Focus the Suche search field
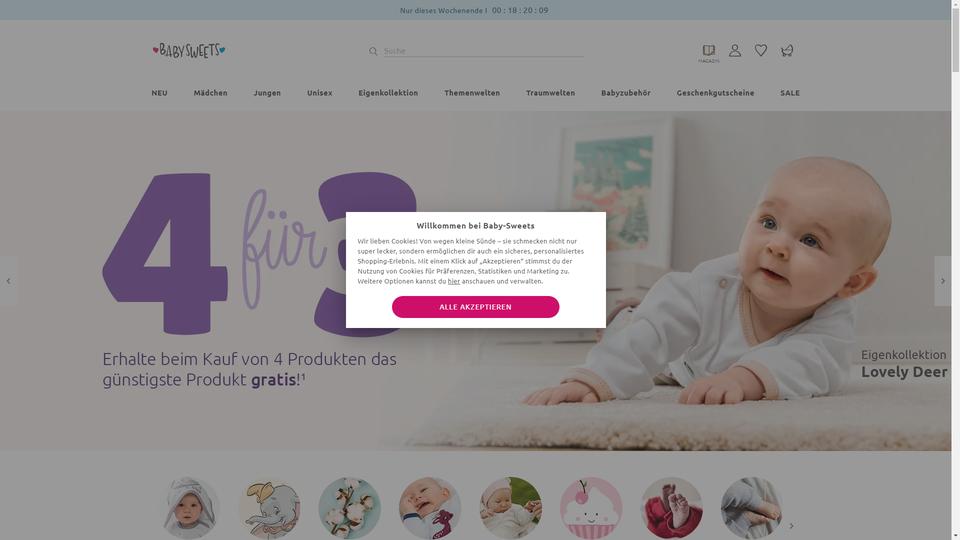The width and height of the screenshot is (960, 540). [483, 51]
